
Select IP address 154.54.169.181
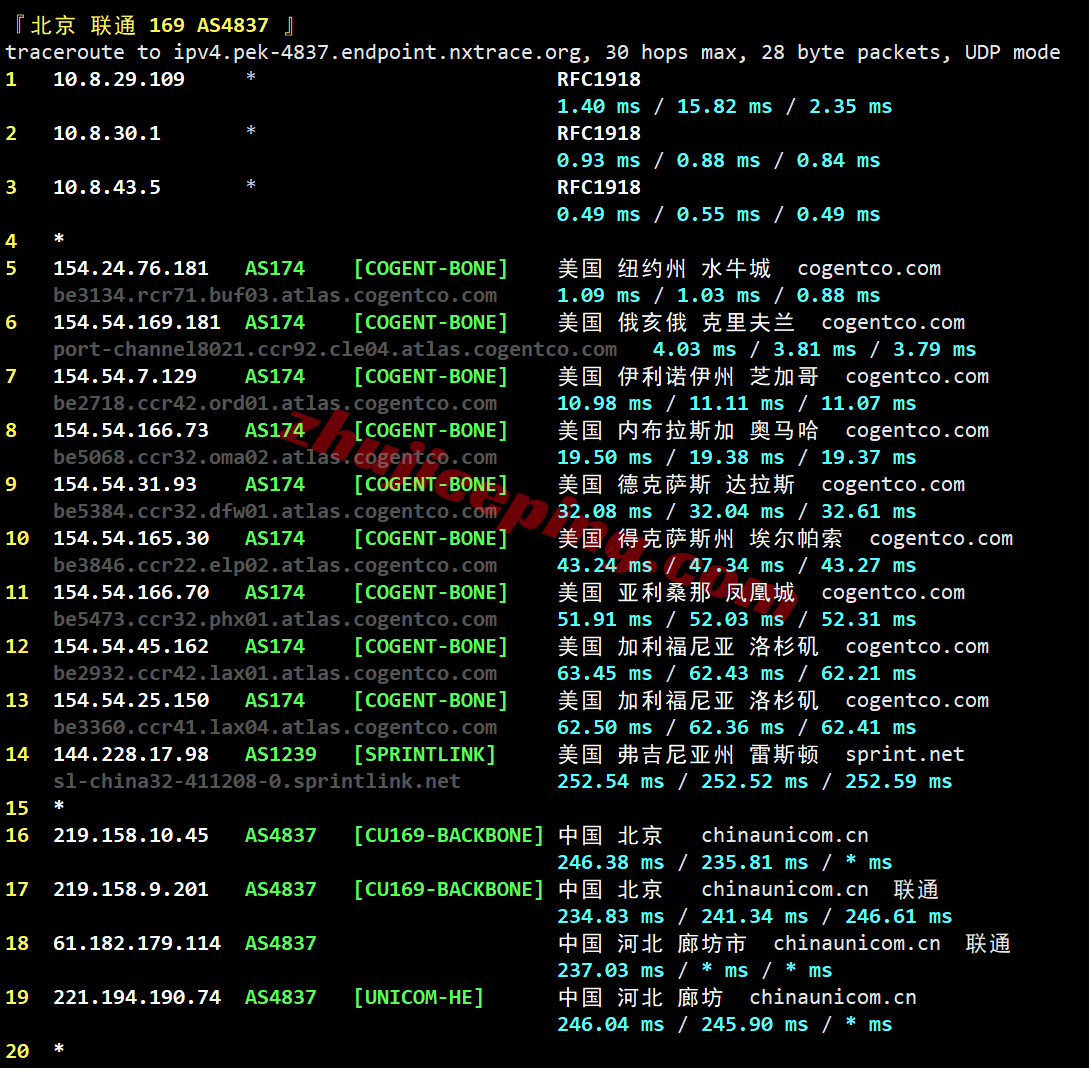click(137, 323)
